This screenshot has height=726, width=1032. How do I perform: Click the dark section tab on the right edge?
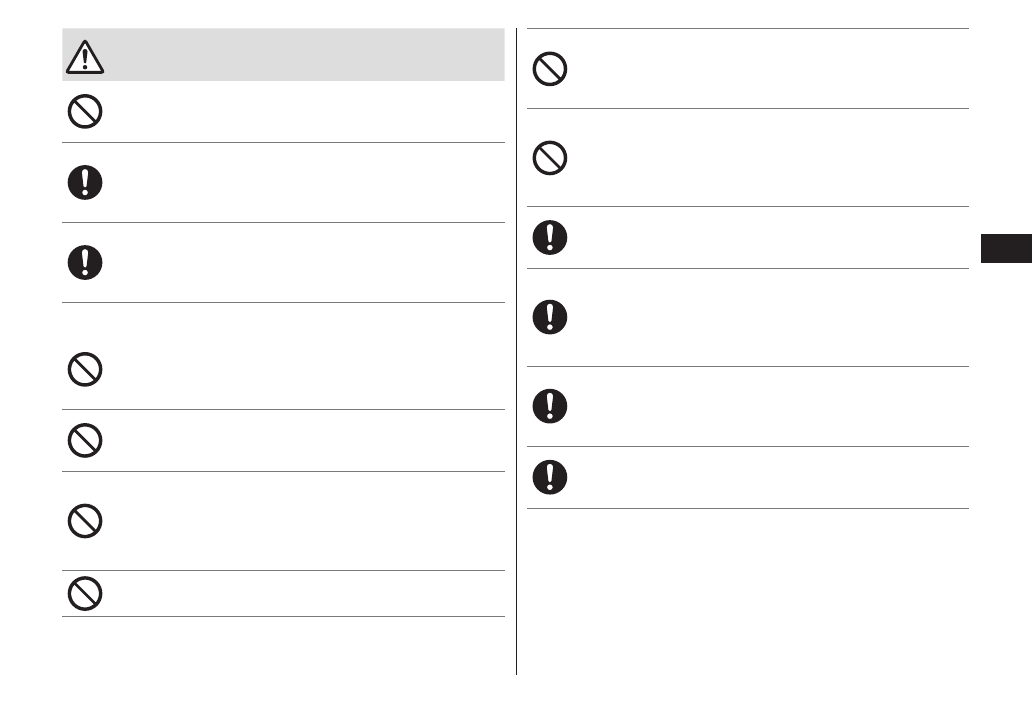click(x=1005, y=248)
